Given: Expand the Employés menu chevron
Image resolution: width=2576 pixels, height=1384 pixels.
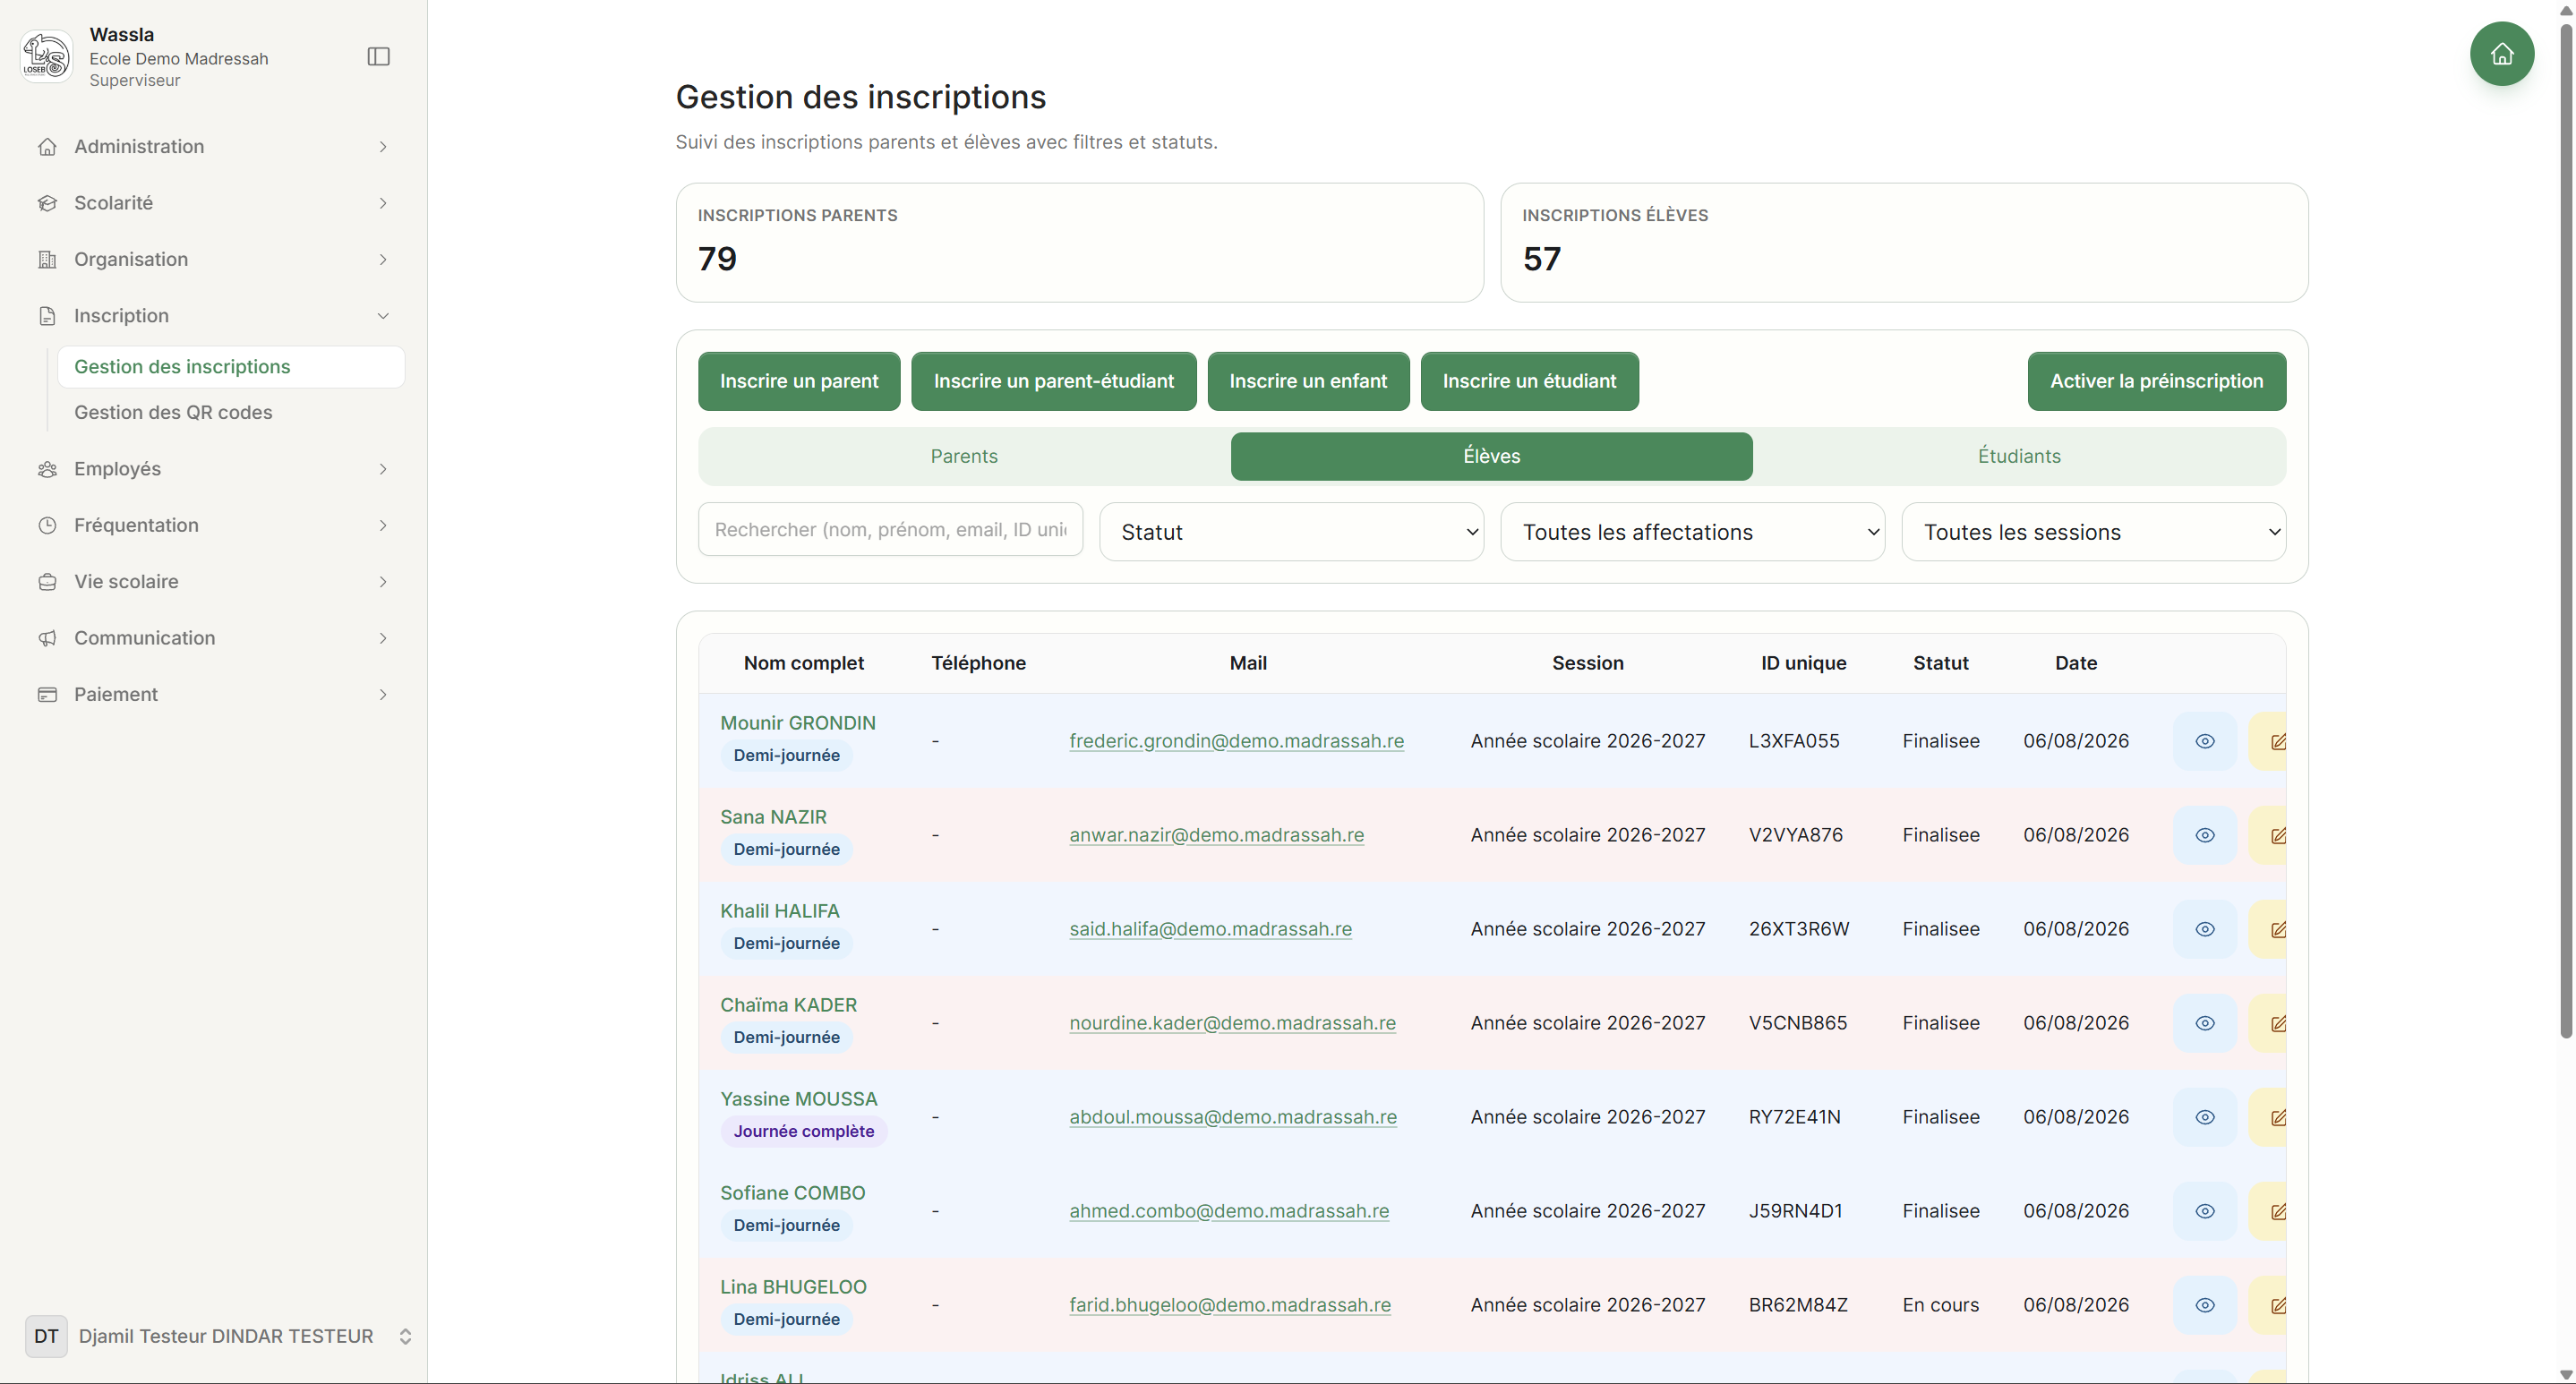Looking at the screenshot, I should pos(383,469).
